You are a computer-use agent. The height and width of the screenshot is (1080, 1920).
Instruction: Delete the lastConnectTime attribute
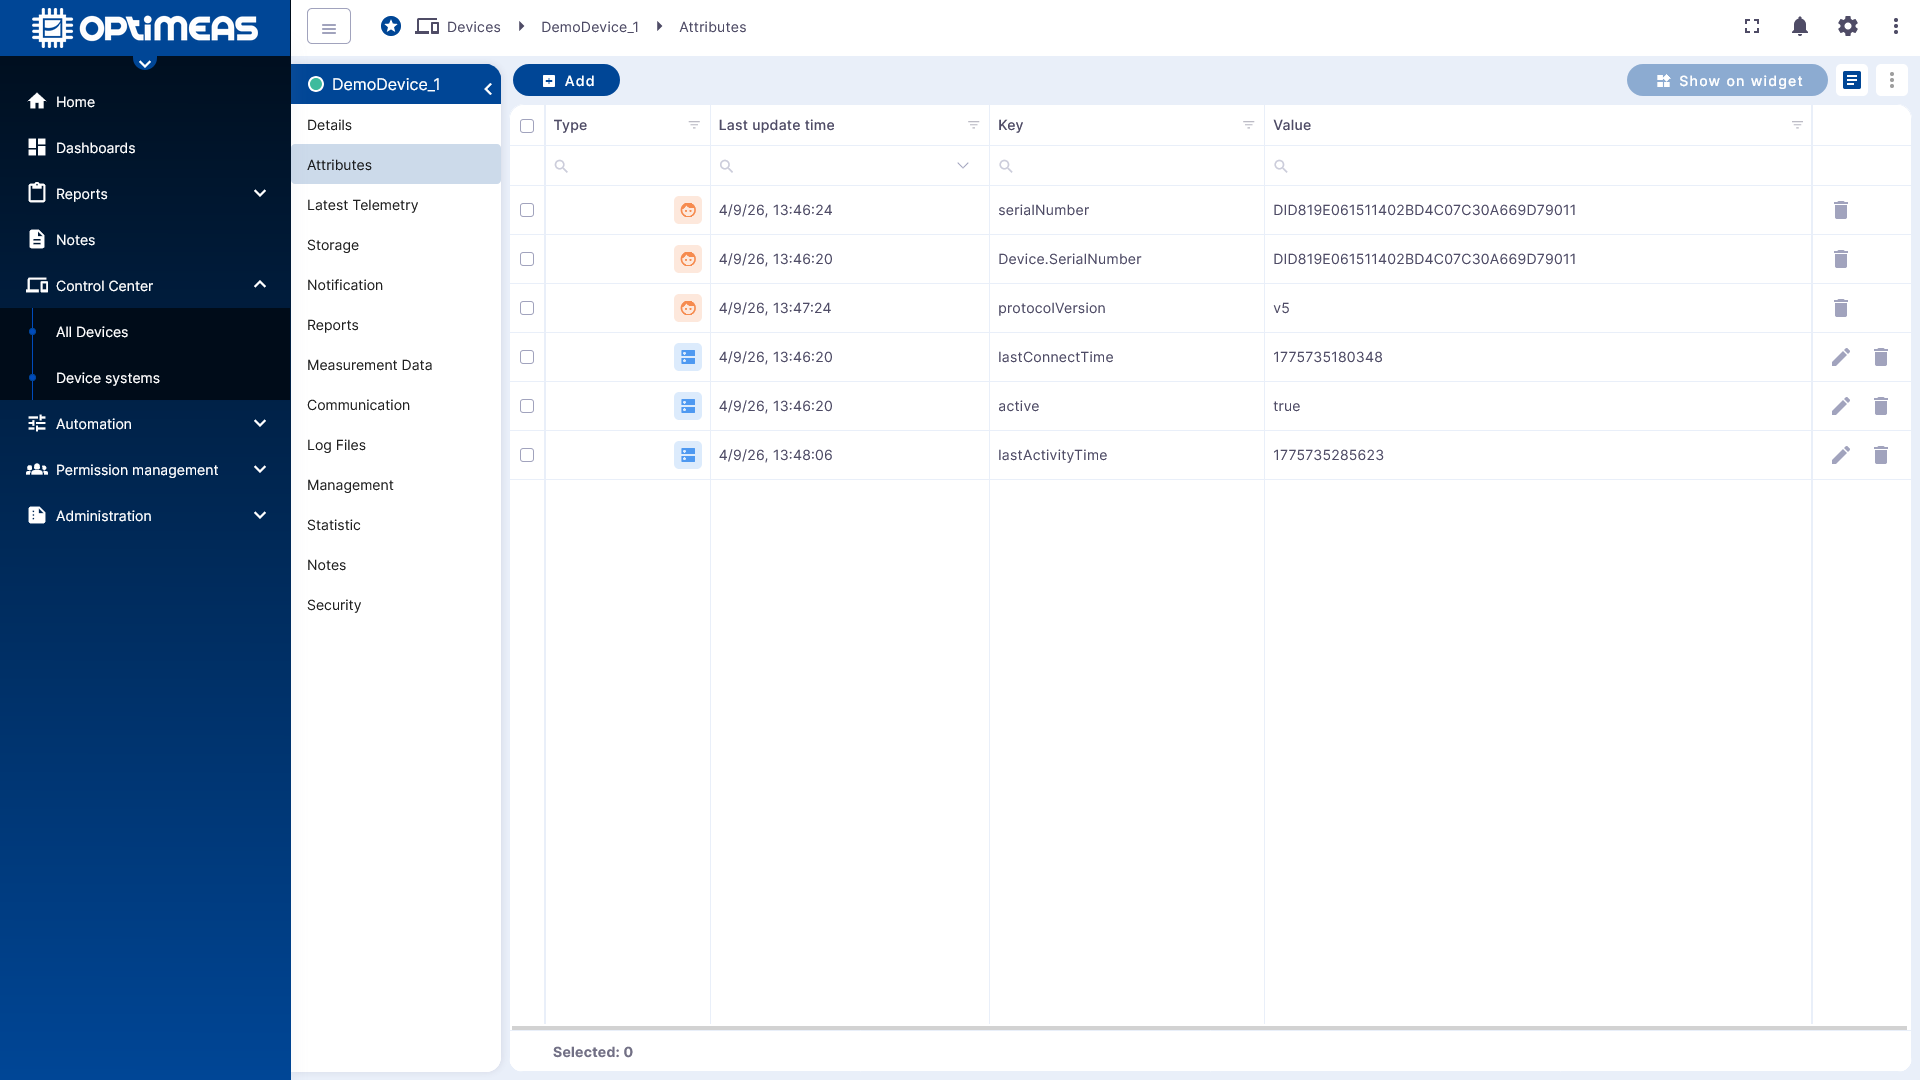pyautogui.click(x=1881, y=357)
